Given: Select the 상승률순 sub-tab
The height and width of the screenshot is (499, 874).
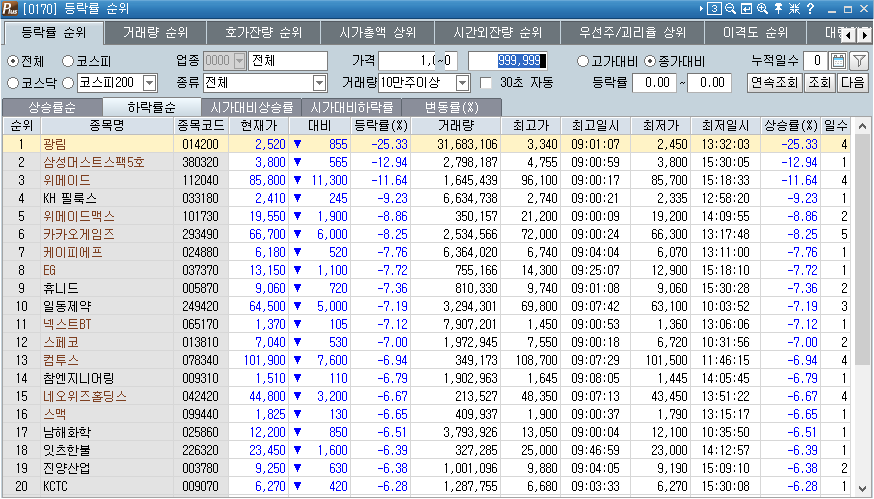Looking at the screenshot, I should 52,107.
